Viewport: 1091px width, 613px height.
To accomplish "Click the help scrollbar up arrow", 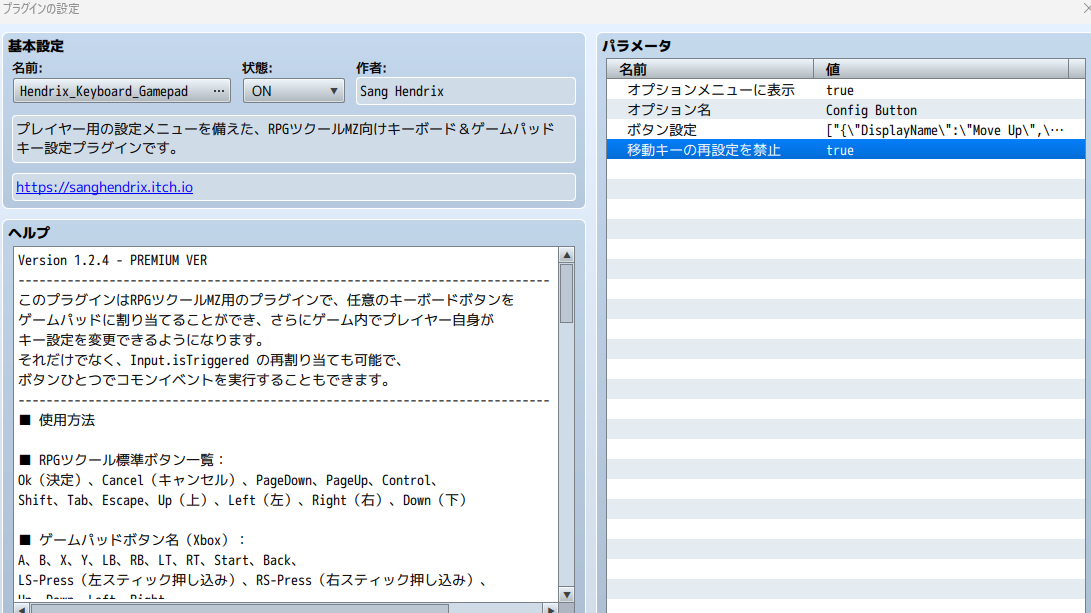I will (x=567, y=255).
